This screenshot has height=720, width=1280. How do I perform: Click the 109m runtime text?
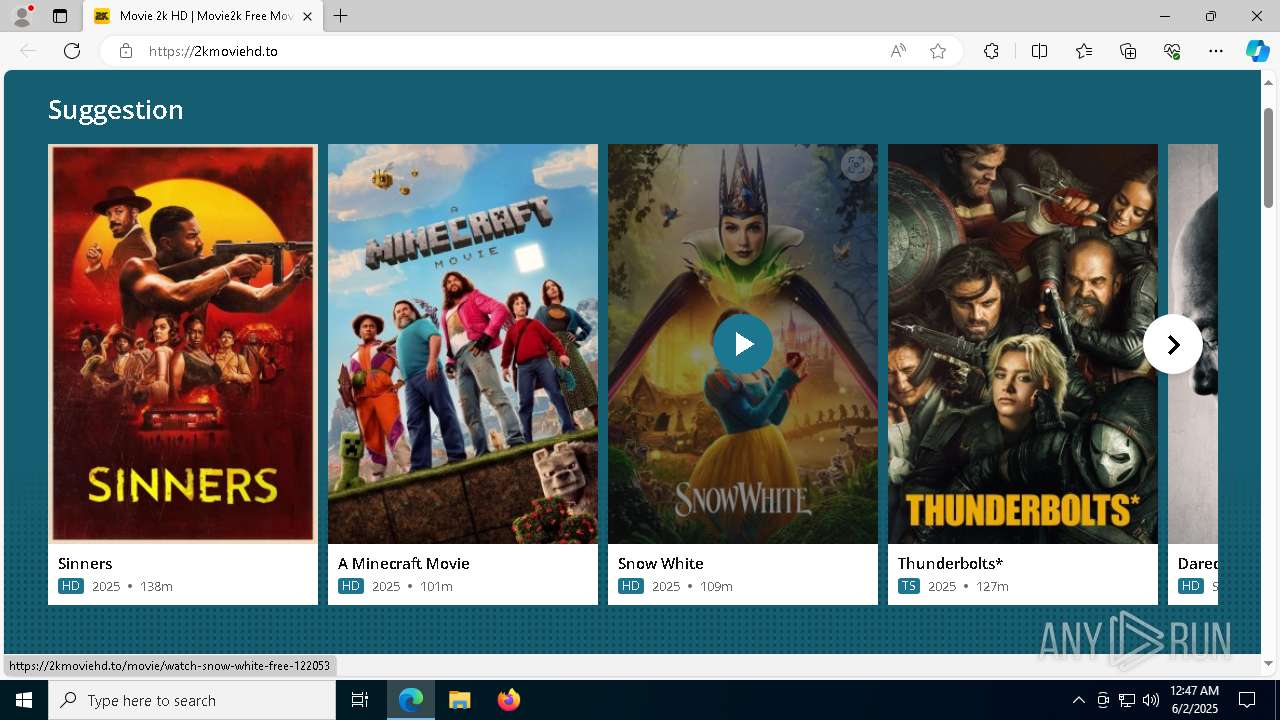pos(716,586)
